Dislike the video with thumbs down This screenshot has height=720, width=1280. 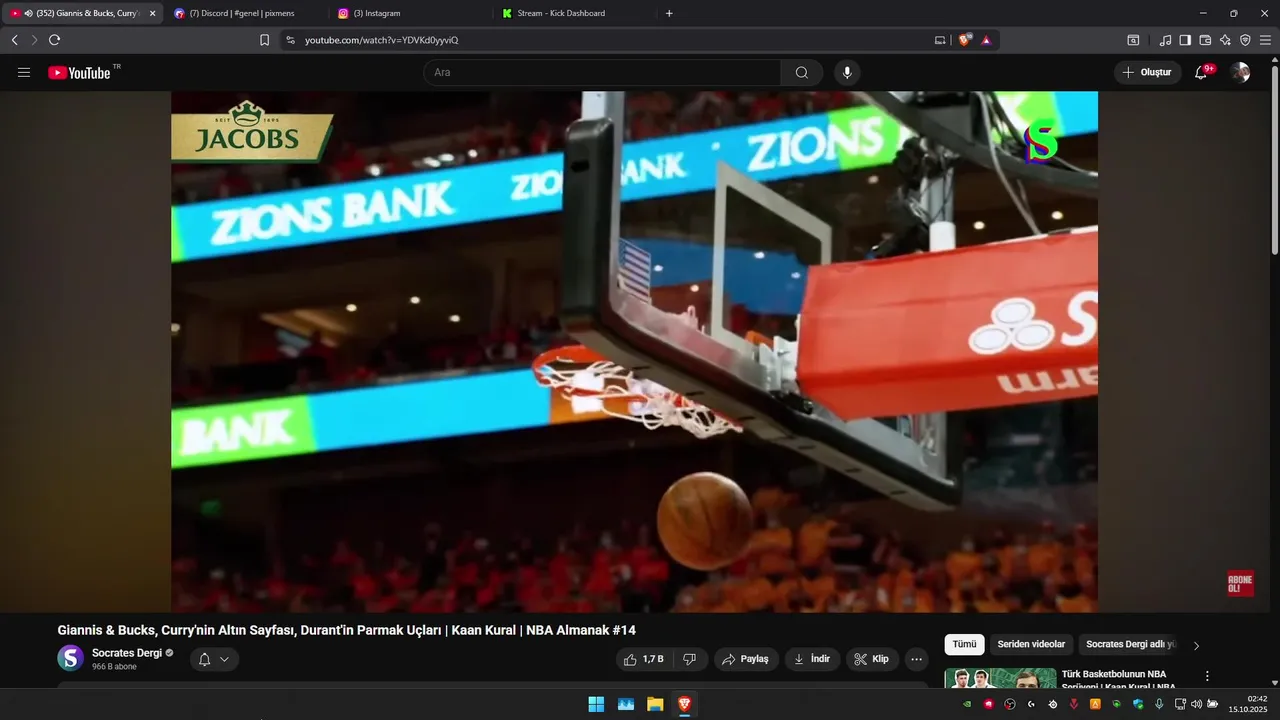coord(690,659)
